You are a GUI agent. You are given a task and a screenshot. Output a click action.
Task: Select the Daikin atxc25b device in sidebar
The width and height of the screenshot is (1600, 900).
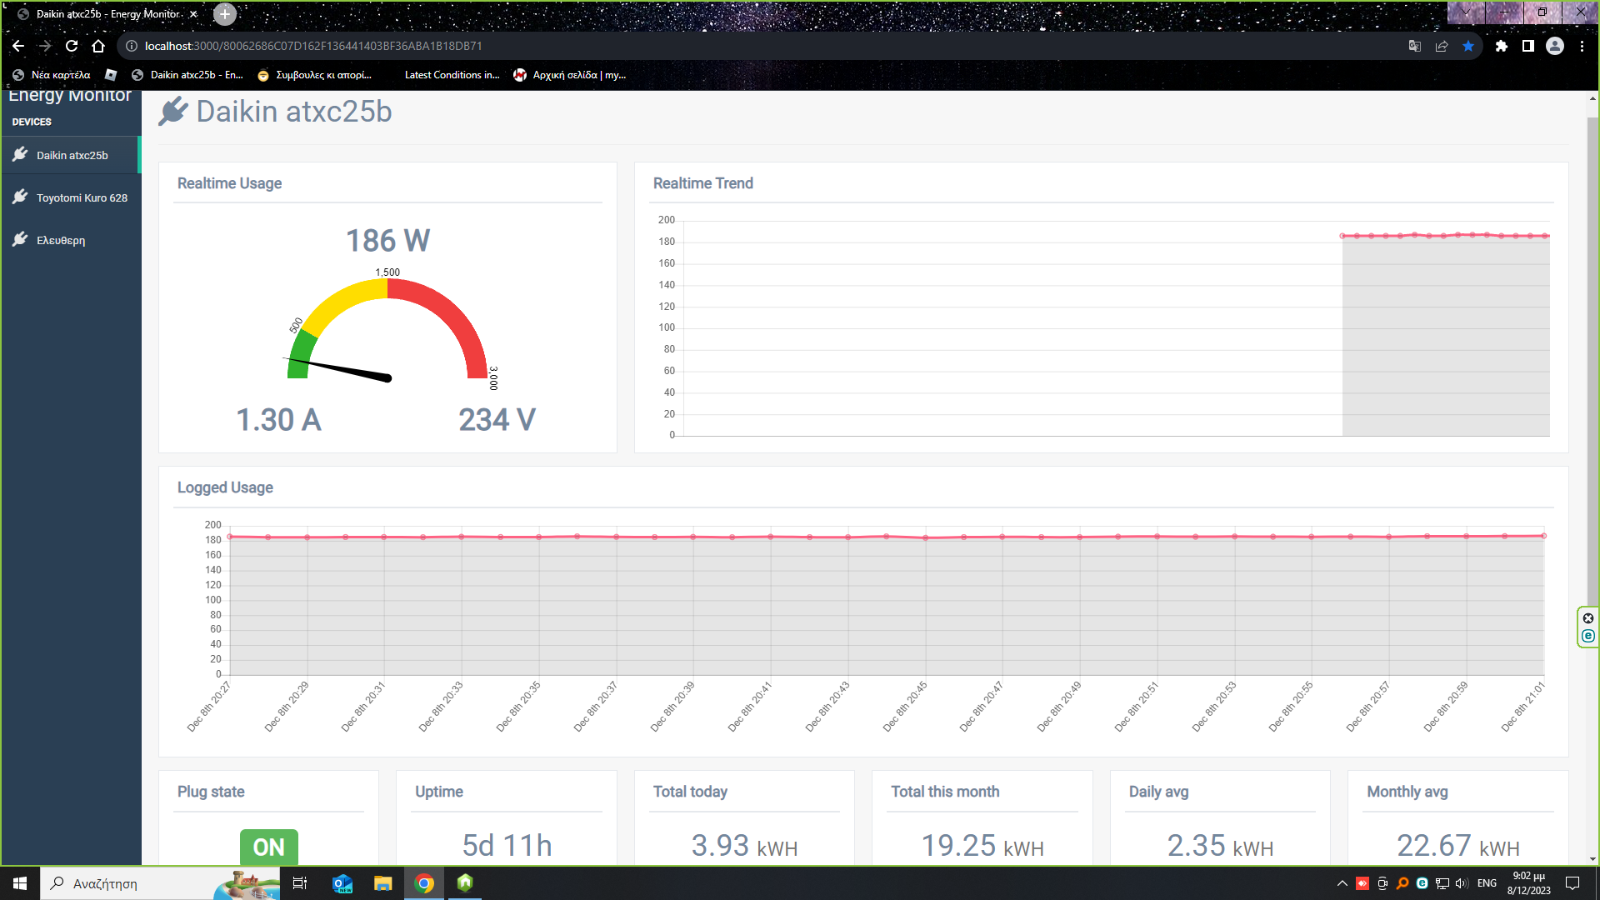pyautogui.click(x=70, y=155)
